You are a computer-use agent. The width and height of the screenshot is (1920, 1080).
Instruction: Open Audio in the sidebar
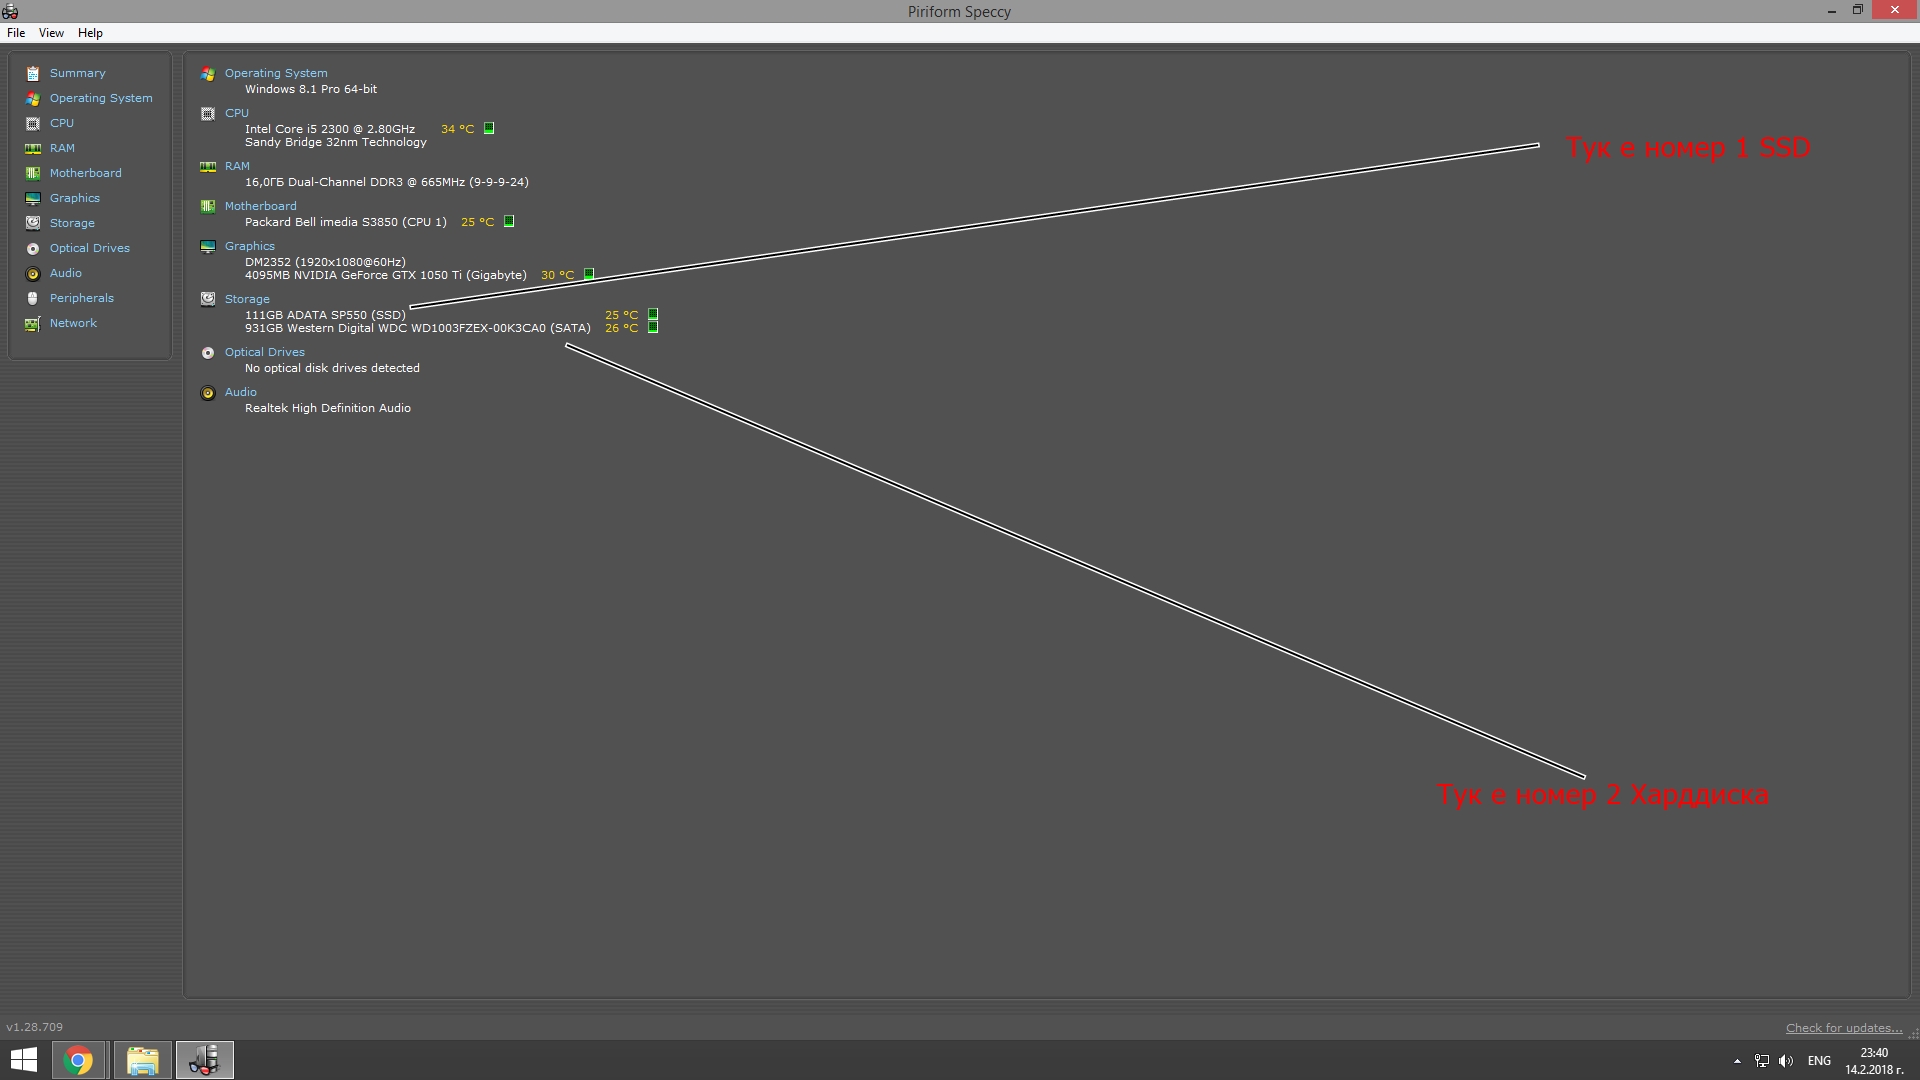(x=66, y=273)
